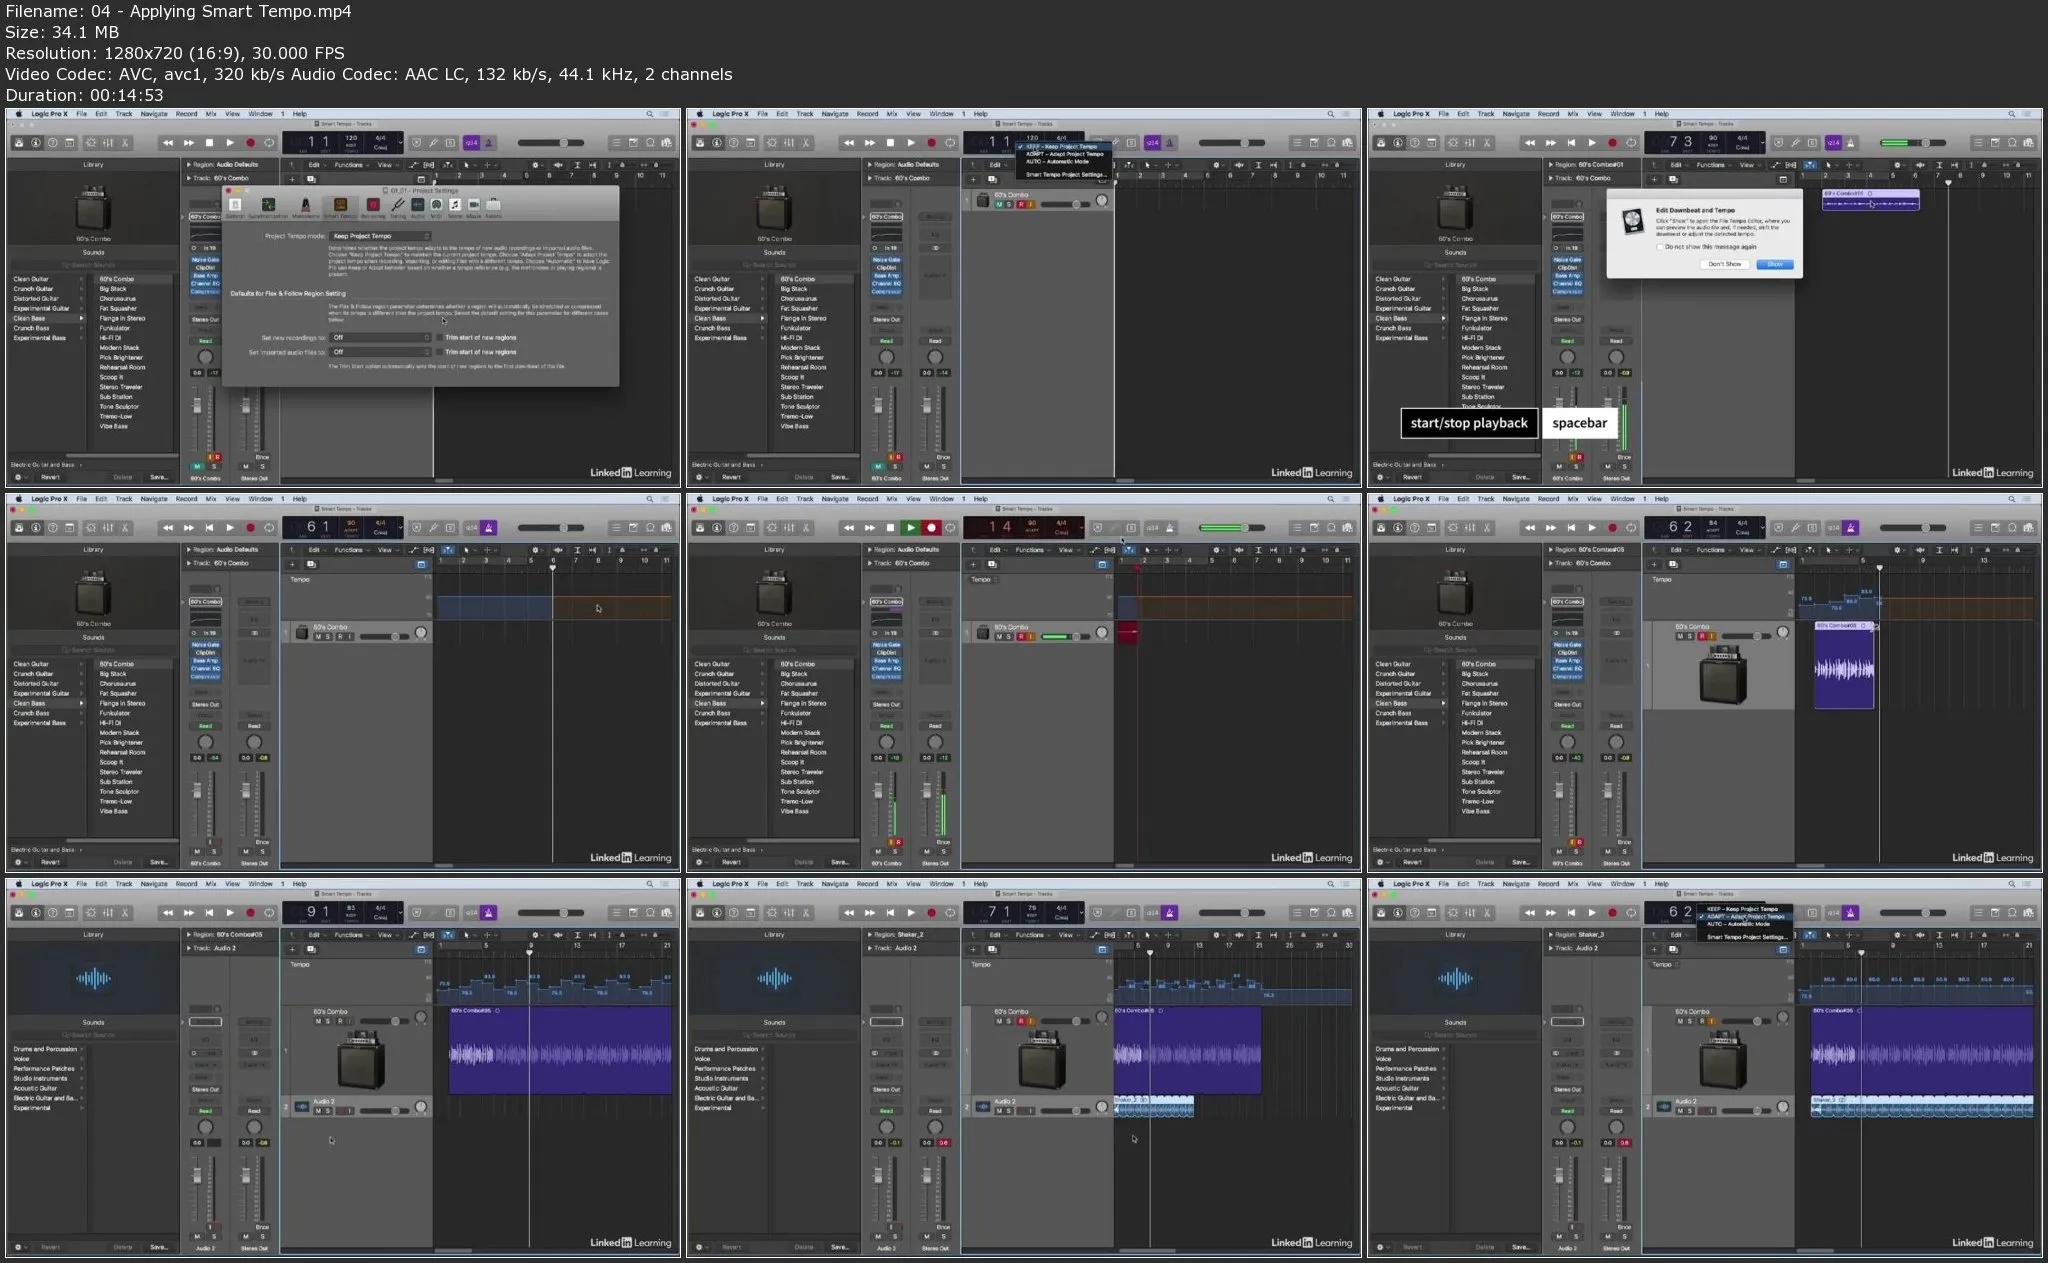This screenshot has height=1263, width=2048.
Task: Open Set new recordings to dropdown
Action: 380,337
